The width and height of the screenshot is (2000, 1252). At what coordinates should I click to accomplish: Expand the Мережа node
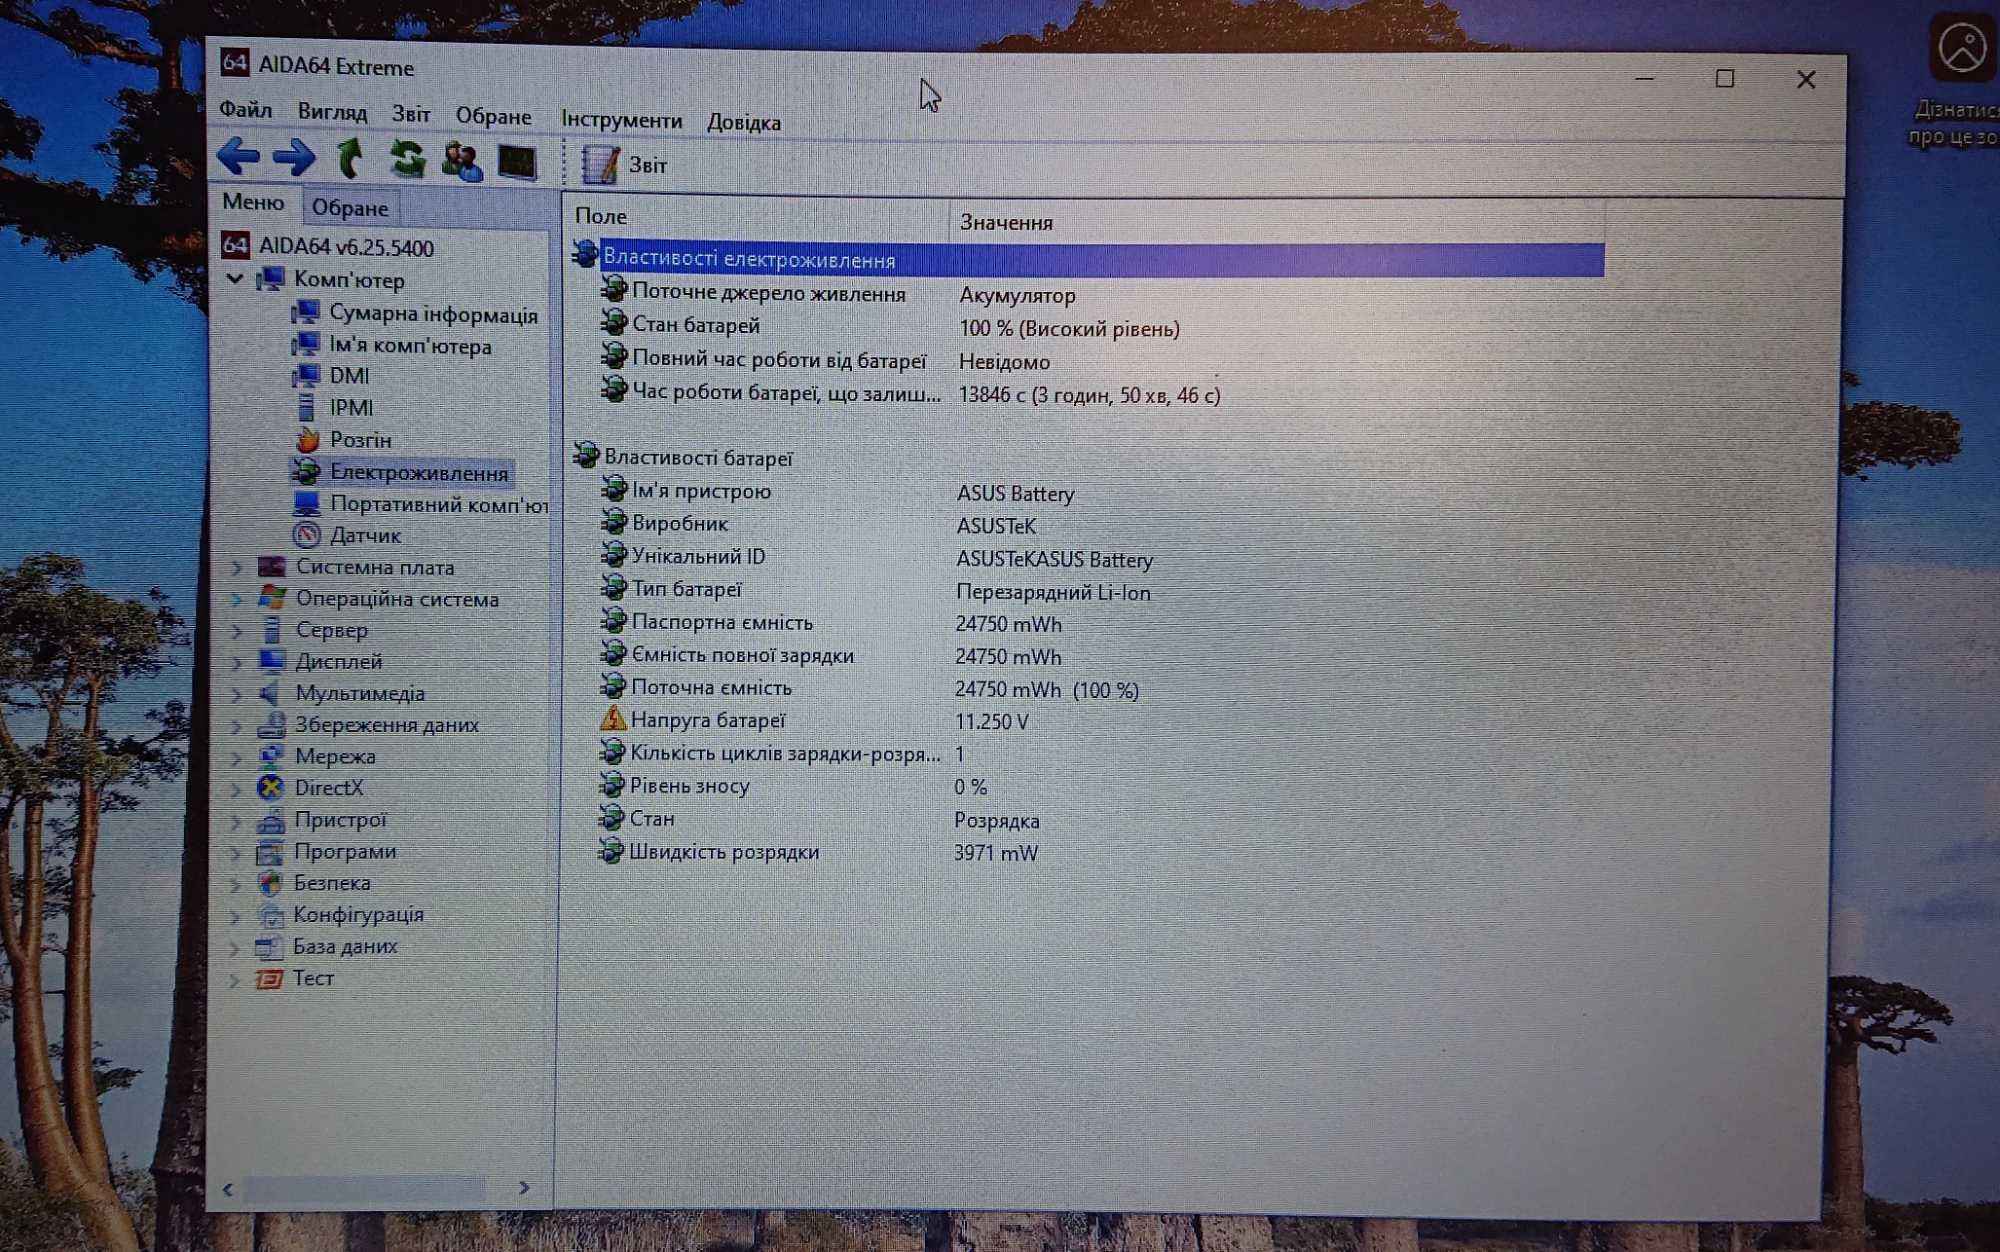[x=236, y=757]
